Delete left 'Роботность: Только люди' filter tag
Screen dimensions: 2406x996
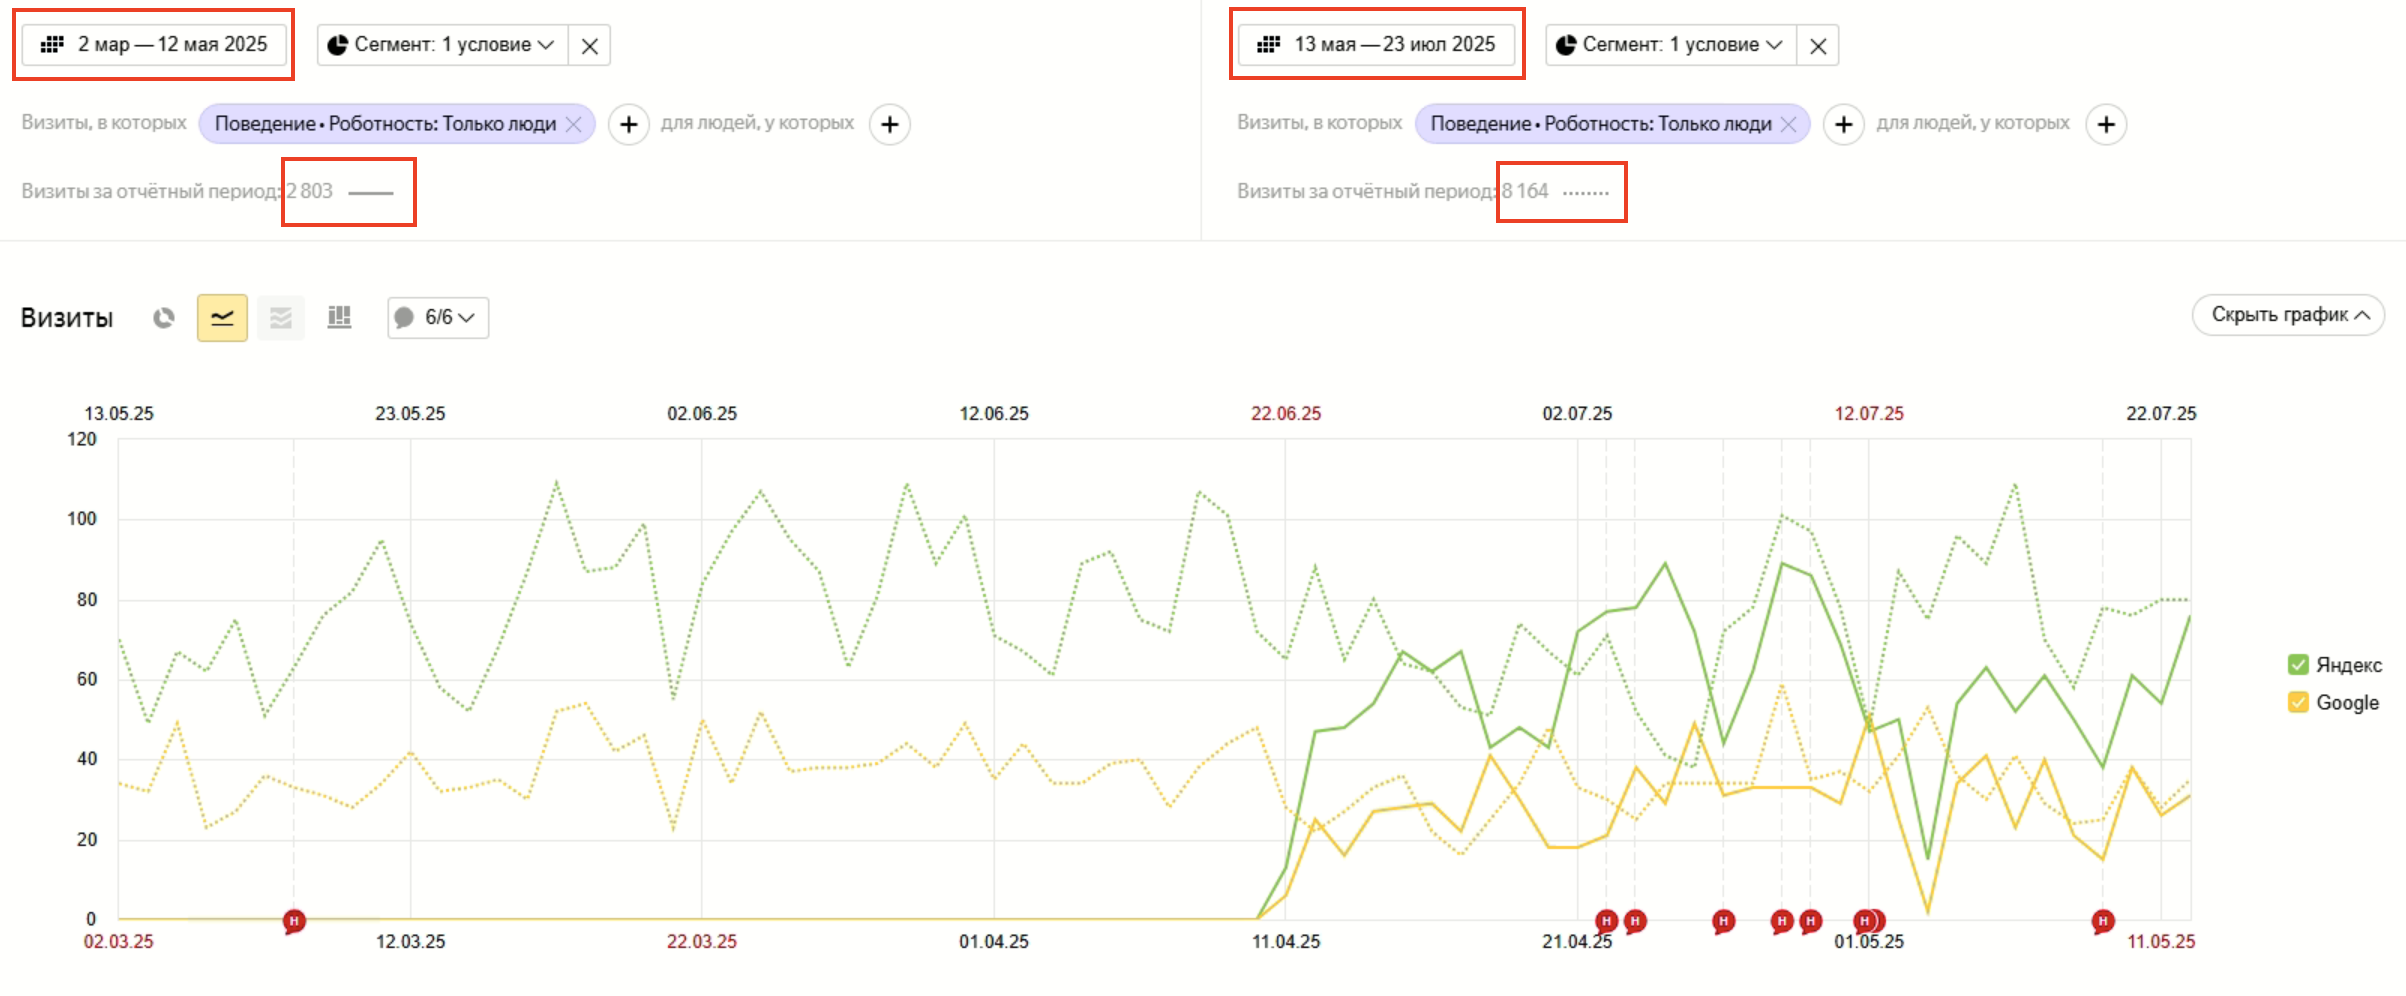point(574,124)
